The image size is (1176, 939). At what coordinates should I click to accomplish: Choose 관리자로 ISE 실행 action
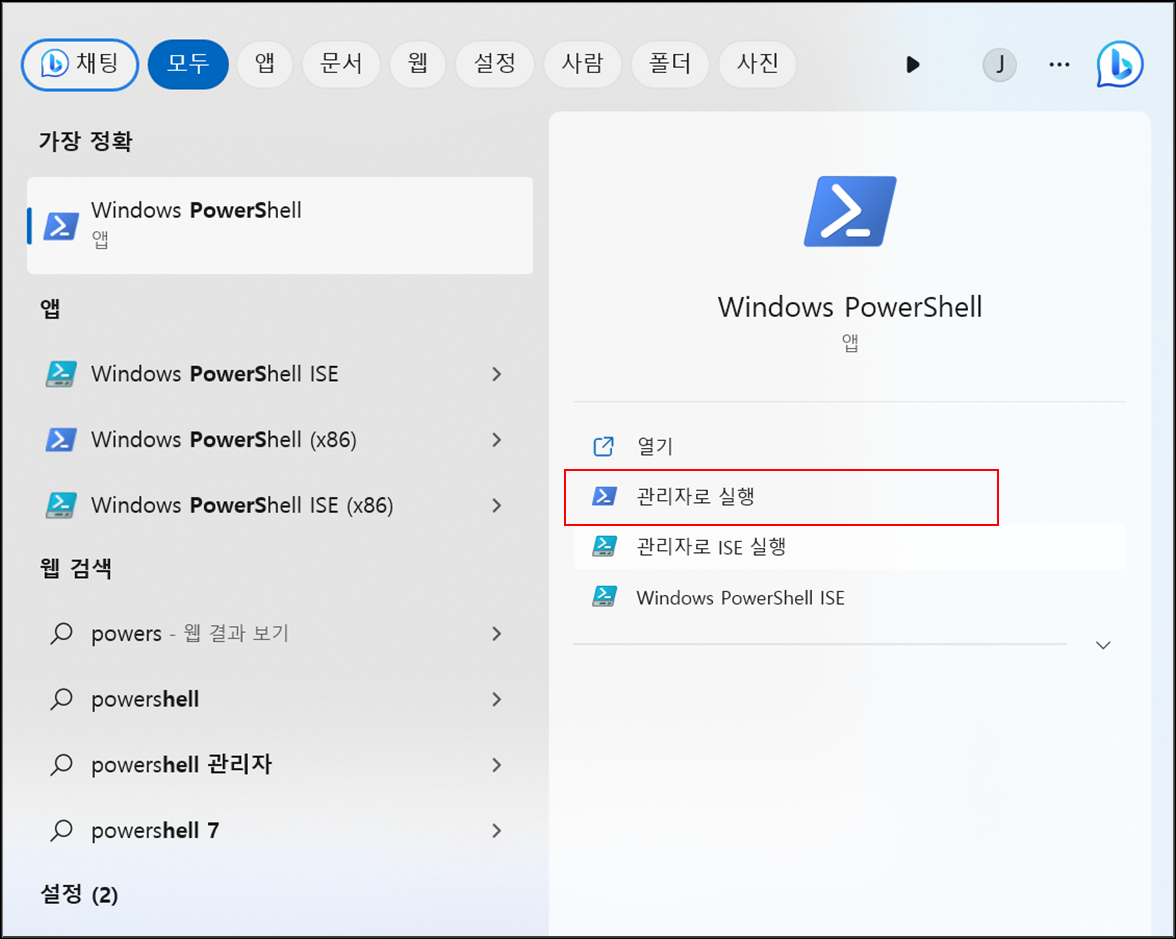pos(849,547)
